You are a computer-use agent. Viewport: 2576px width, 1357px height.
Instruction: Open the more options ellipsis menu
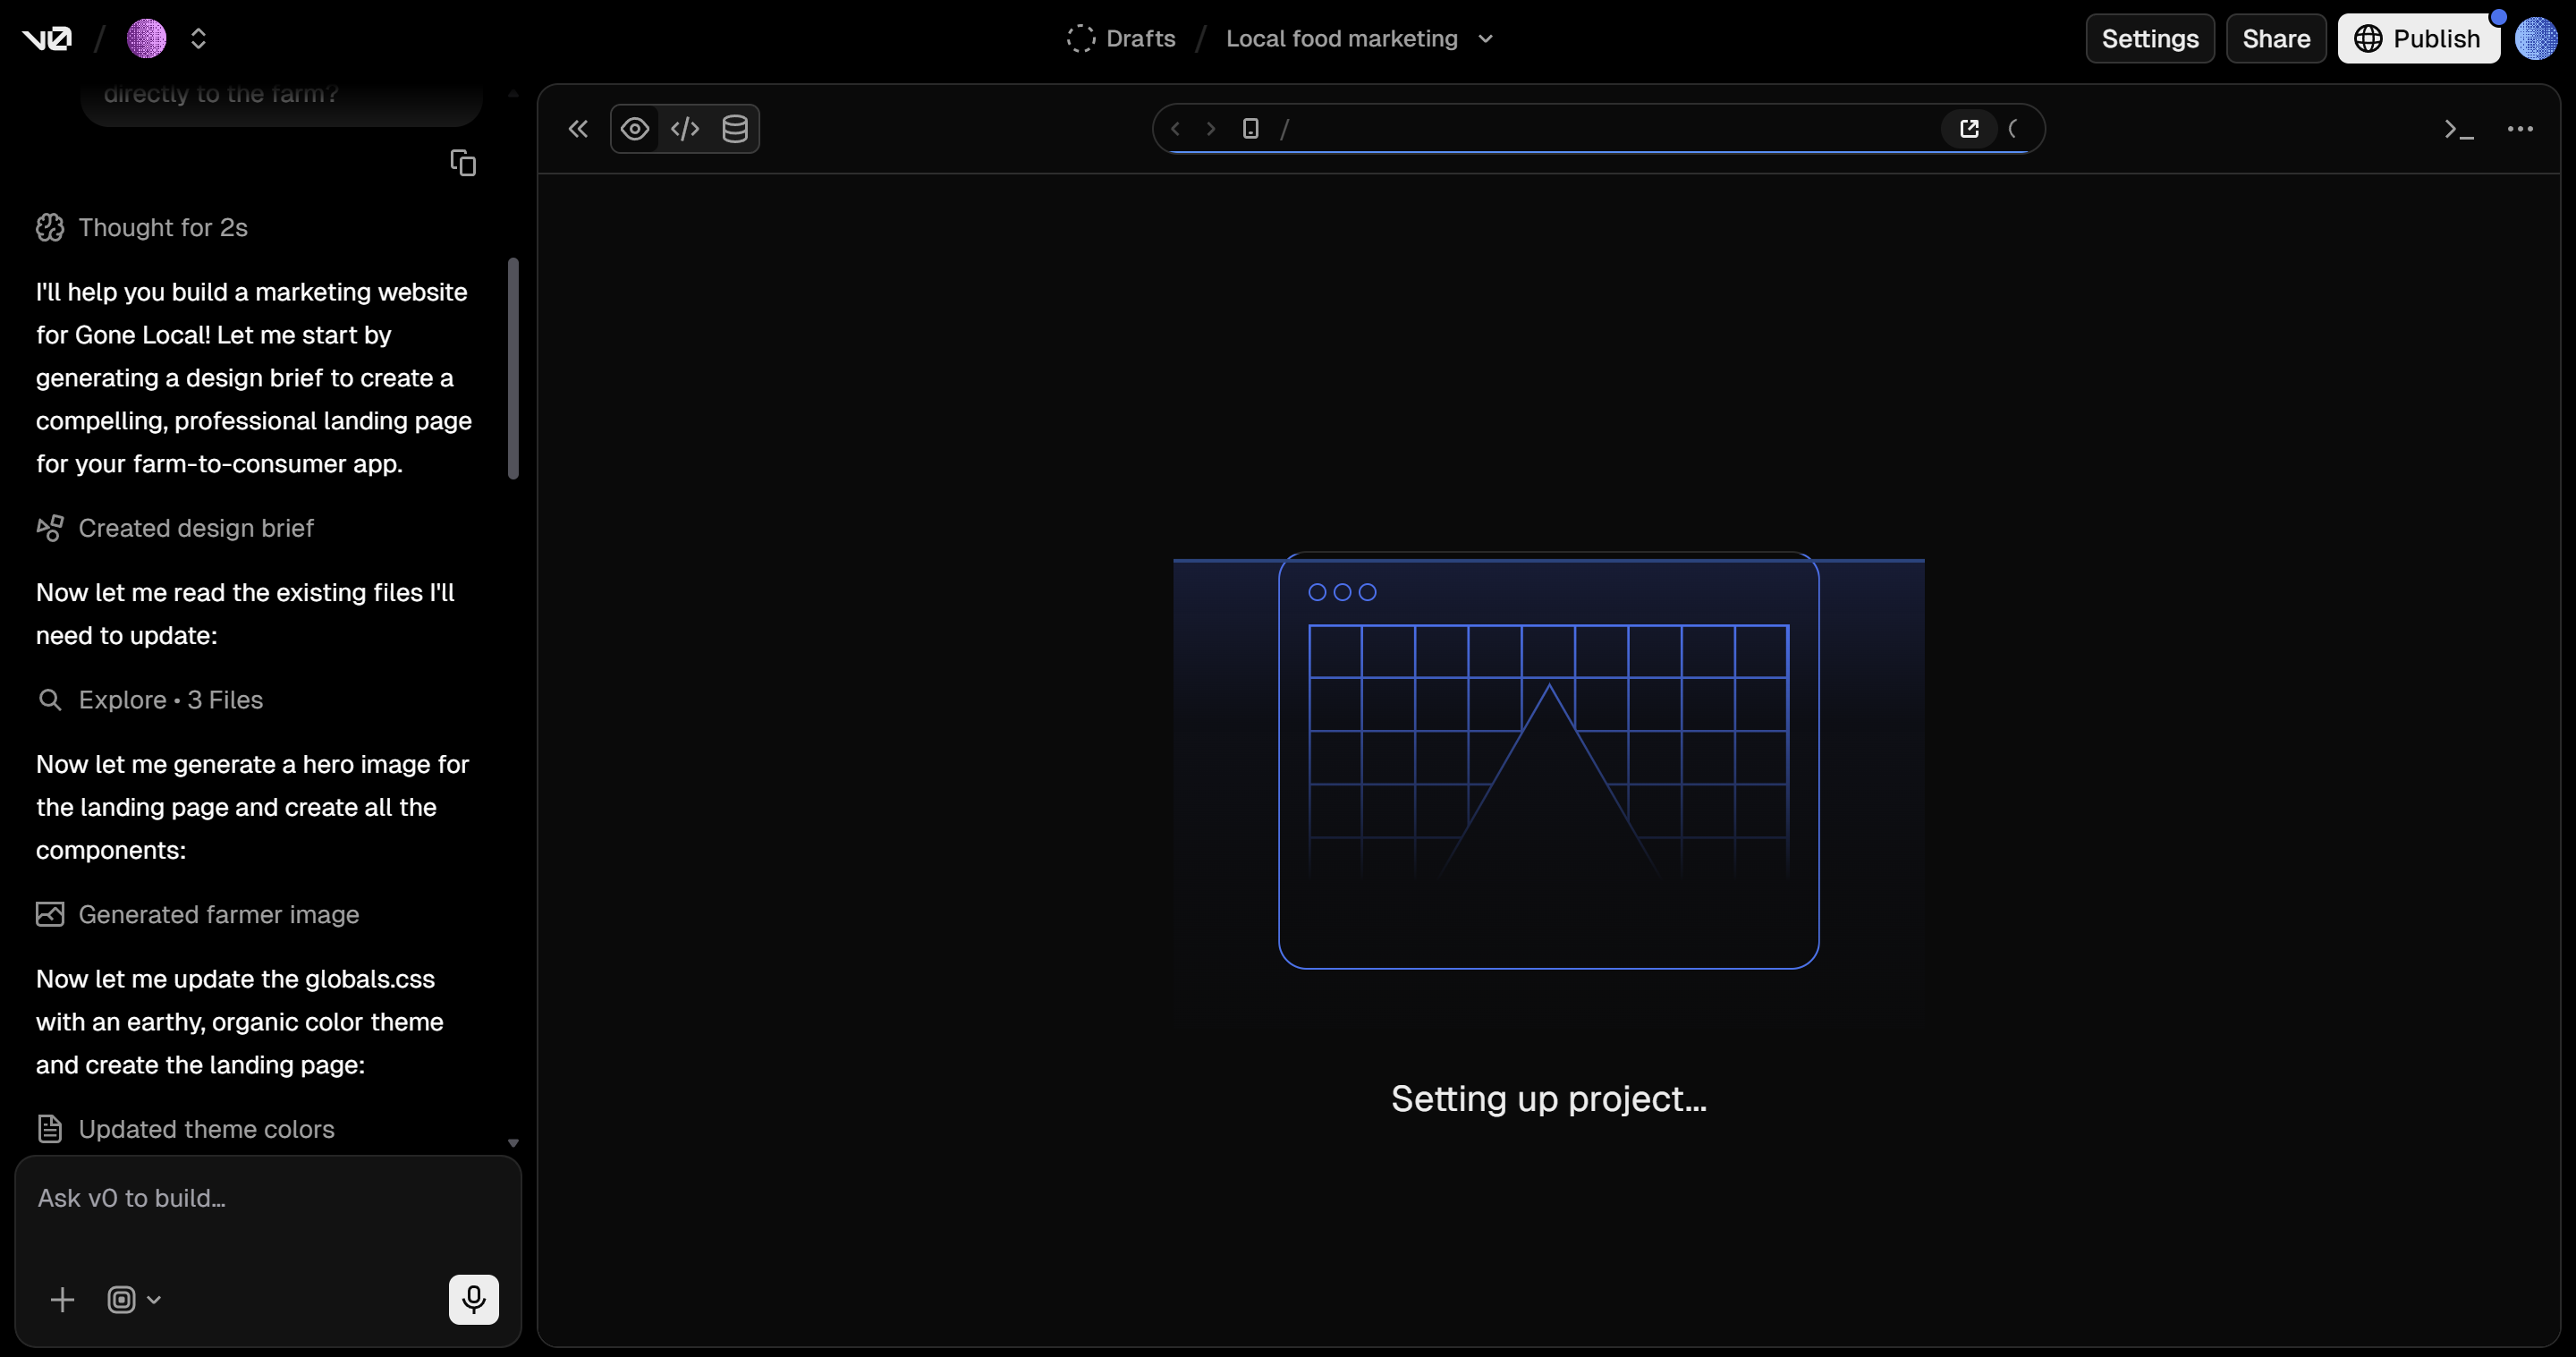click(x=2520, y=128)
